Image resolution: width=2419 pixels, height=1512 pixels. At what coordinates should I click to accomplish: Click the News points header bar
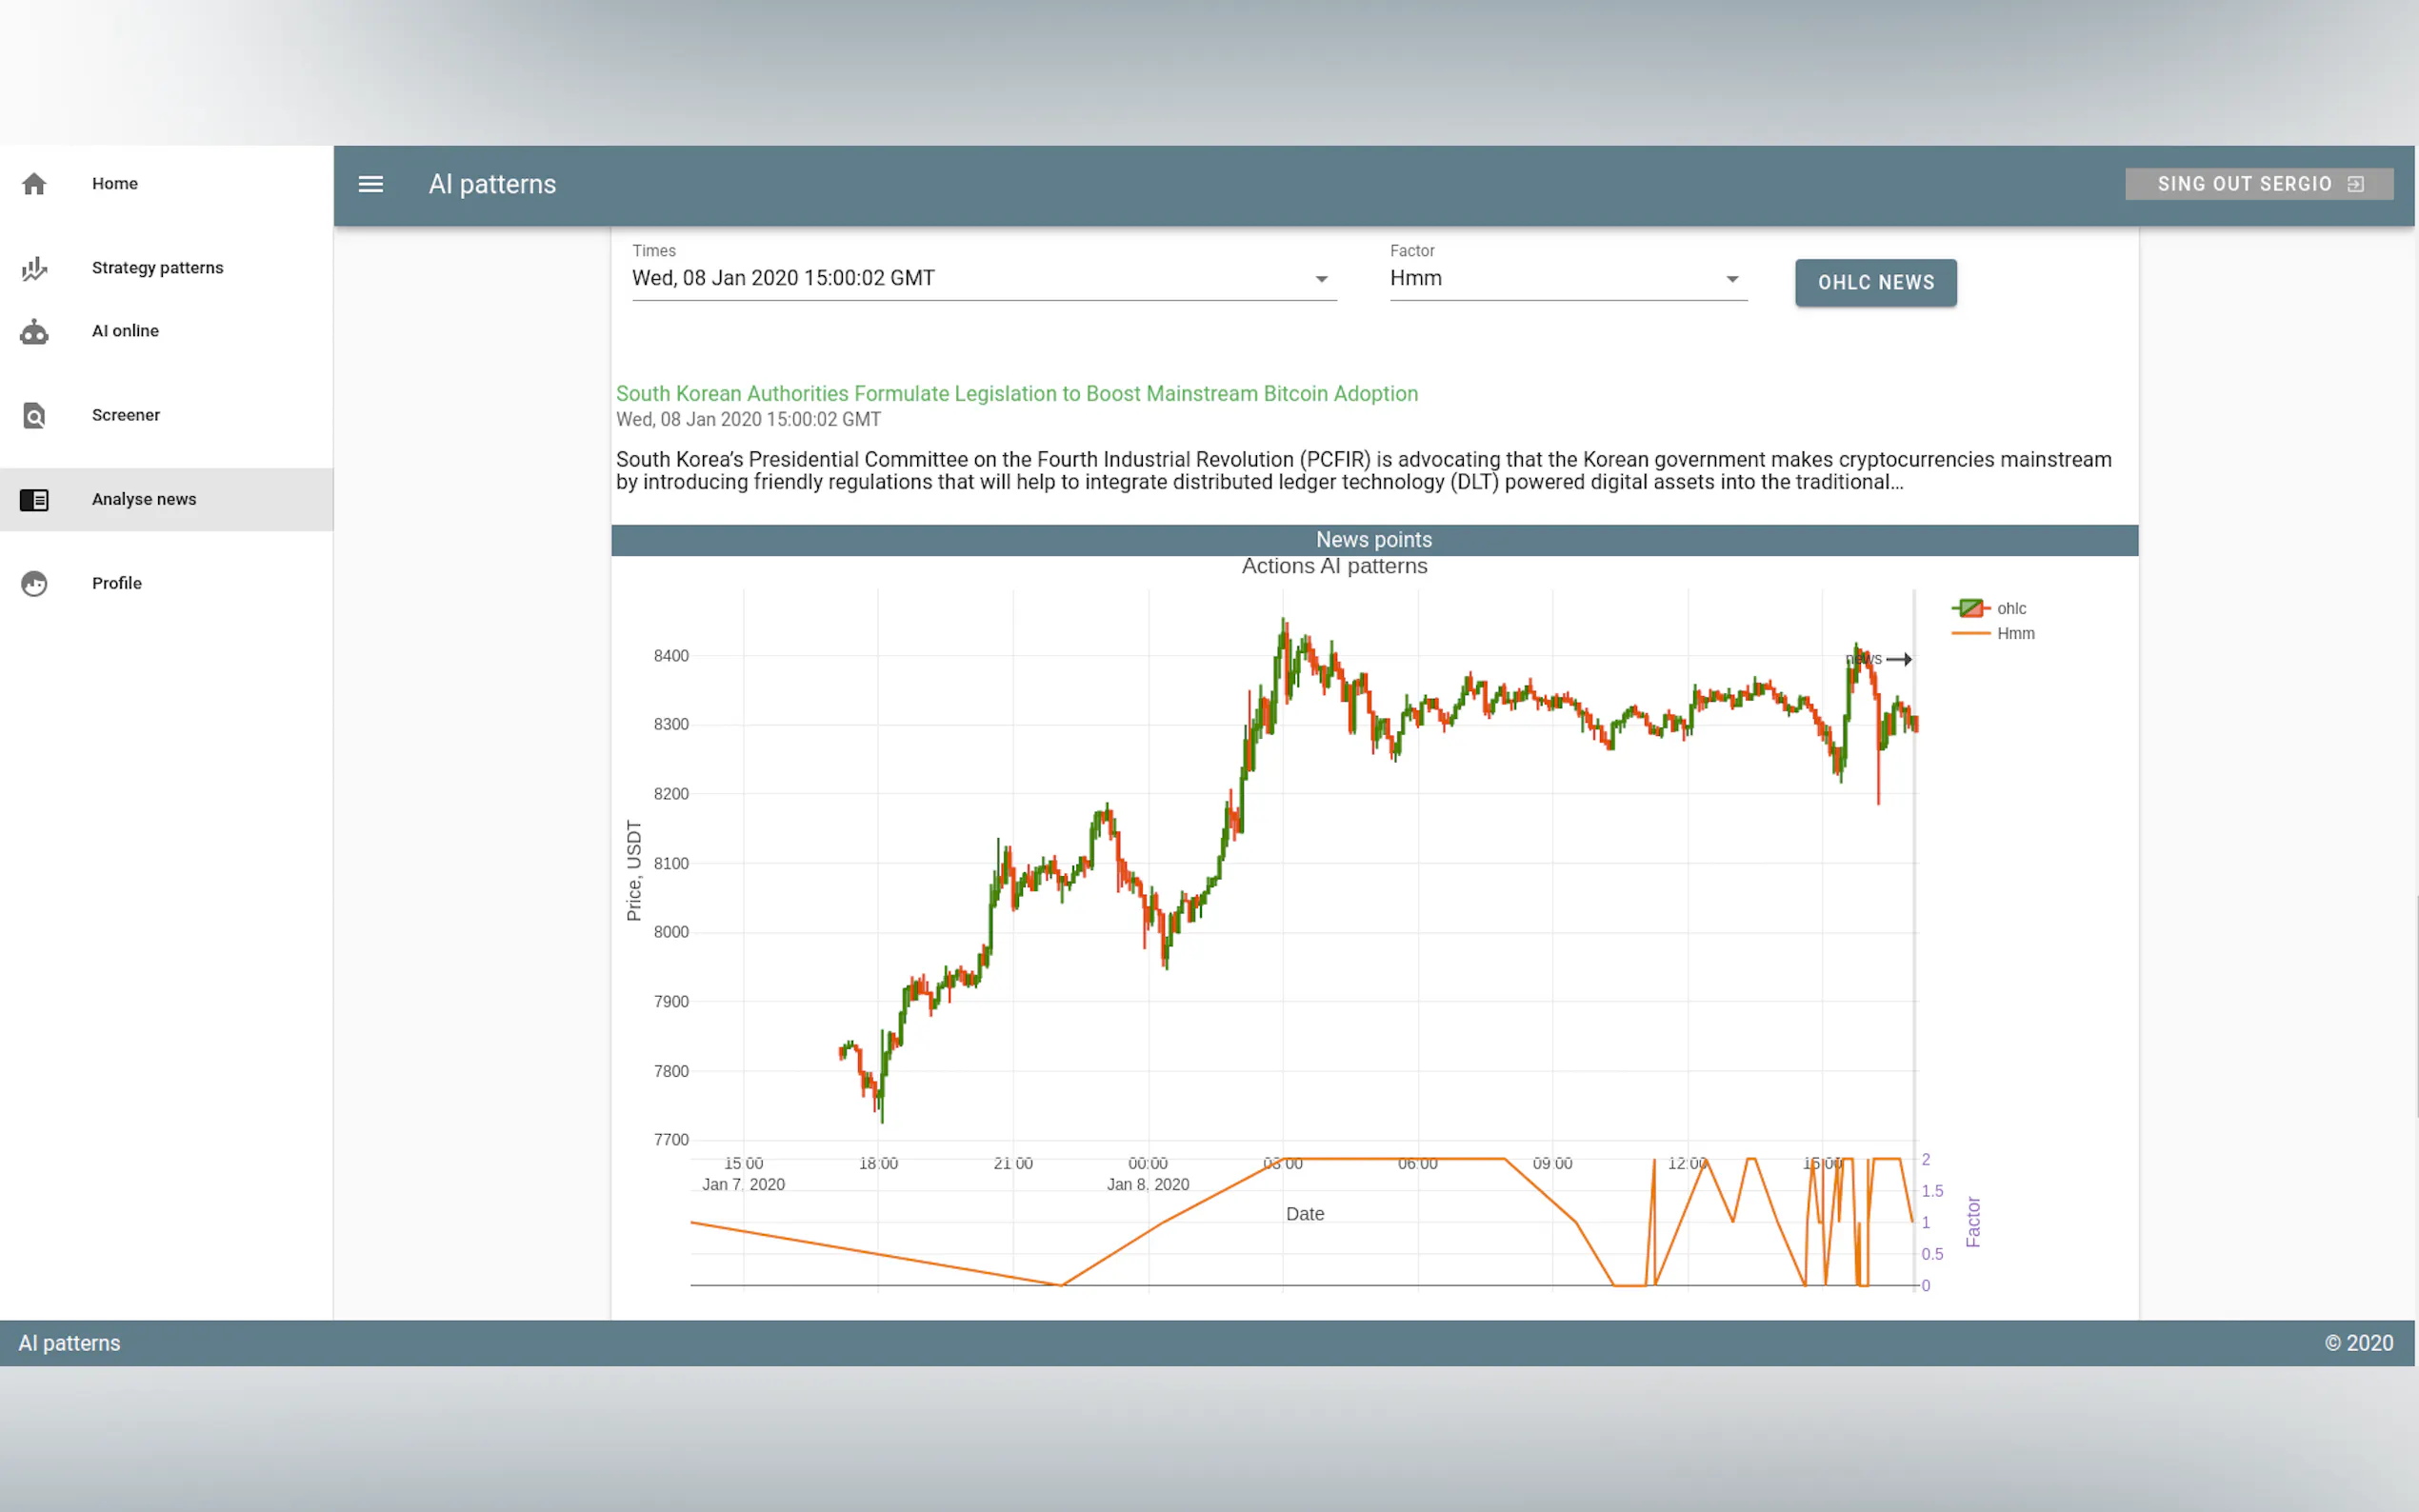click(x=1374, y=540)
